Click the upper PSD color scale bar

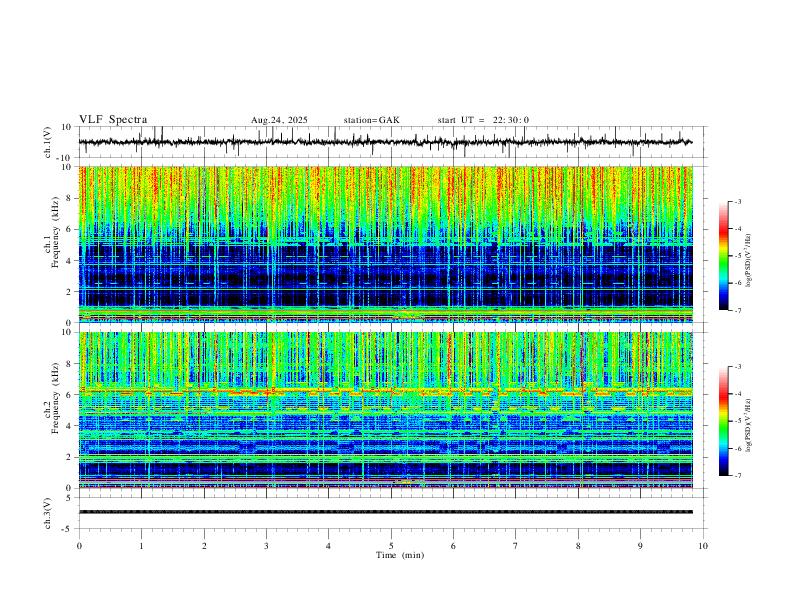click(724, 256)
